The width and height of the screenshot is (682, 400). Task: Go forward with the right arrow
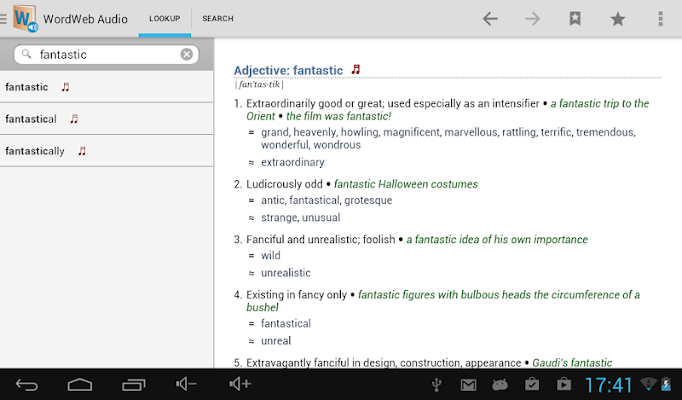coord(532,19)
